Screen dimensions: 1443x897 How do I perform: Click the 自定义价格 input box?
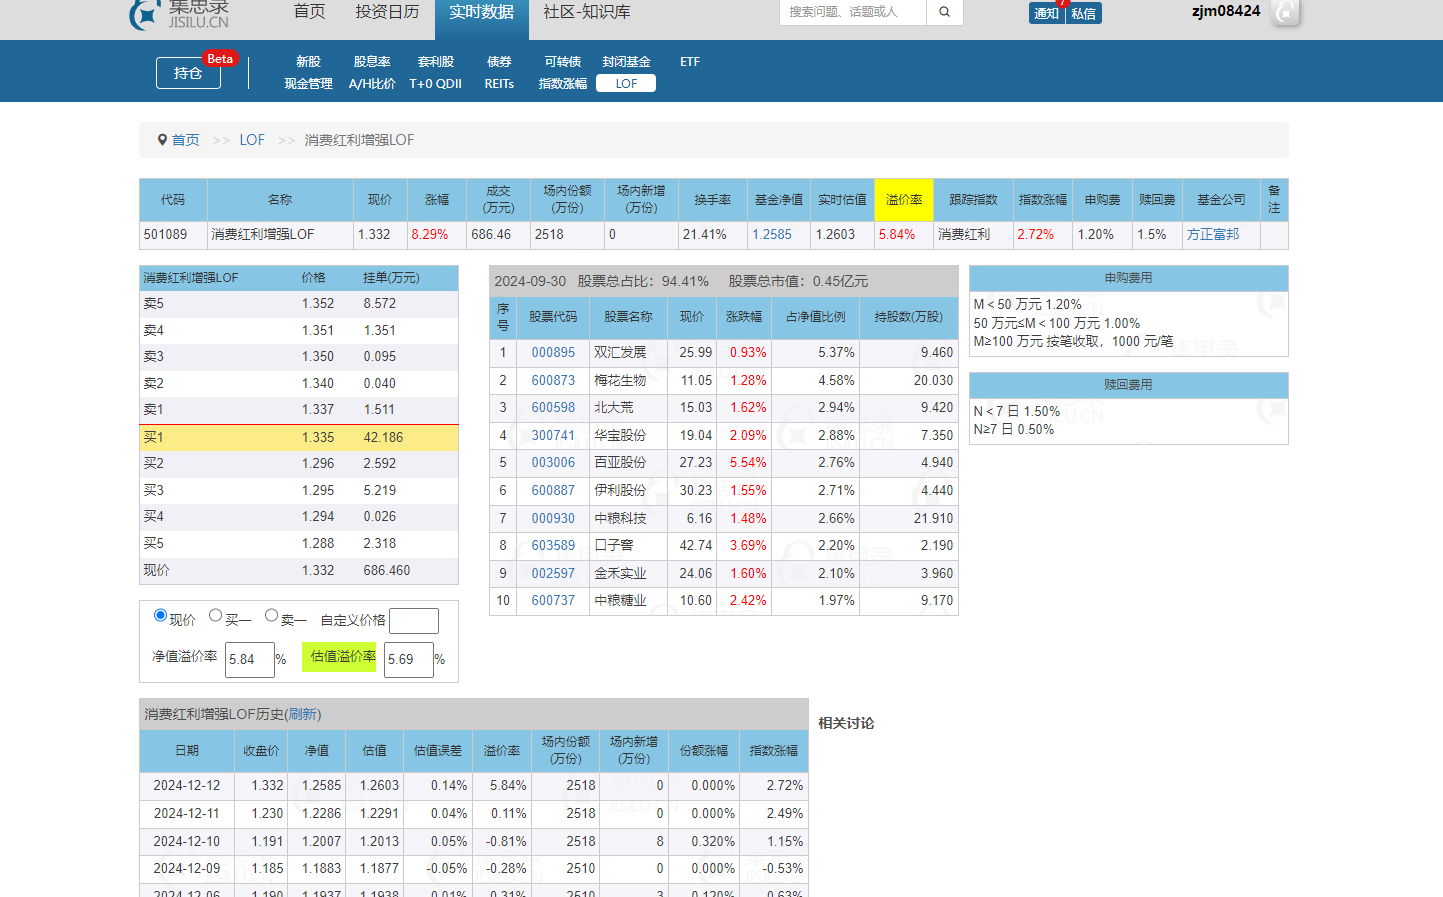coord(413,621)
